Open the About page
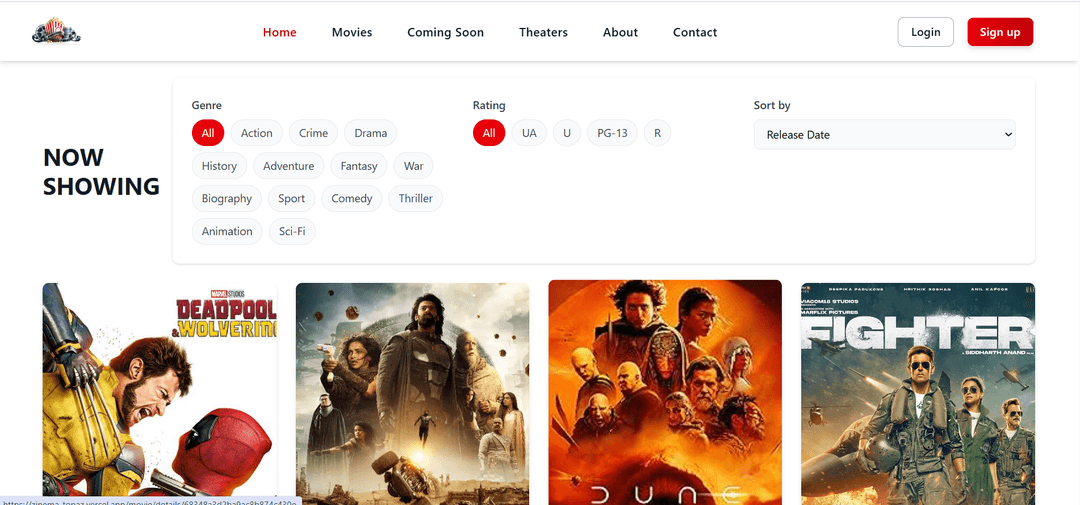 (x=621, y=32)
